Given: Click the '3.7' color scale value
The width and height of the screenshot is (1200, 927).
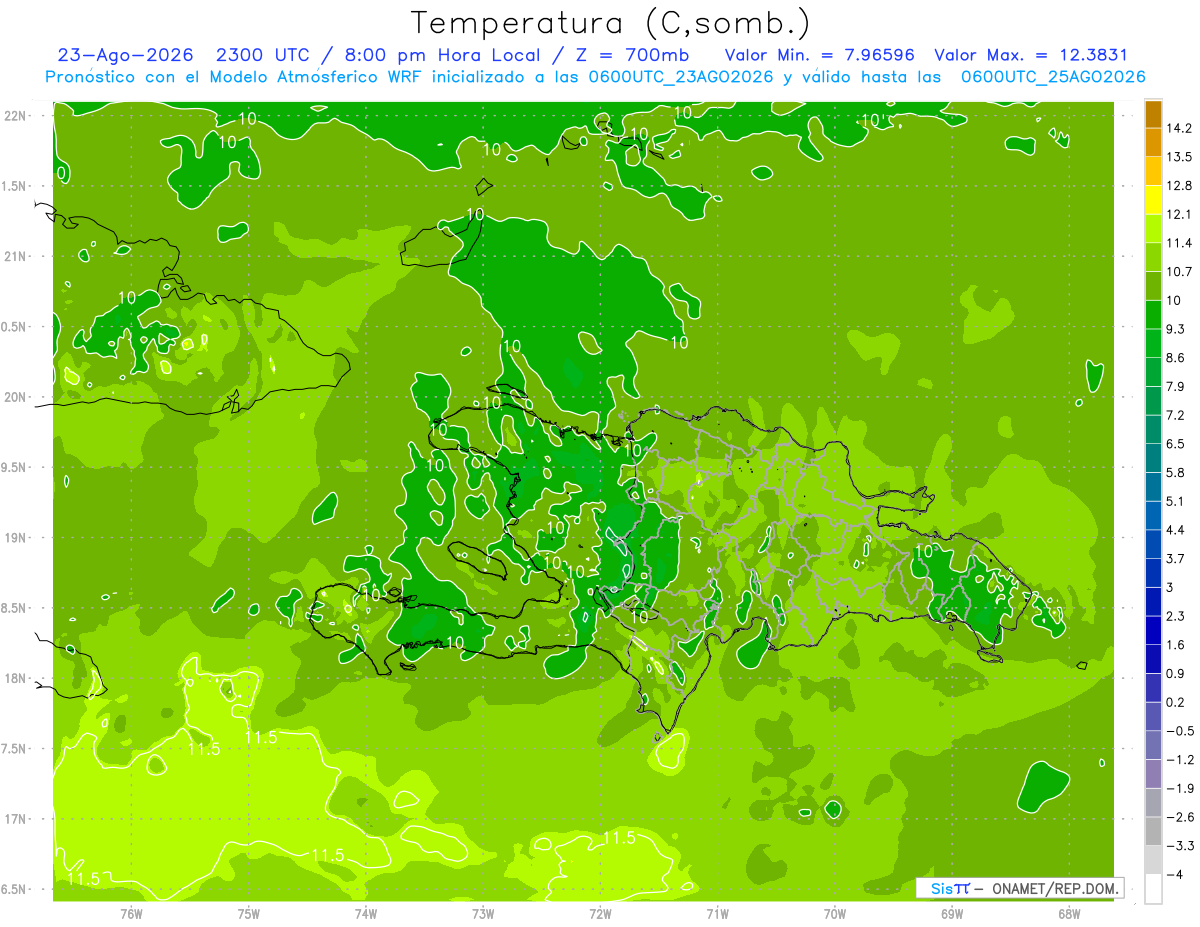Looking at the screenshot, I should 1176,558.
